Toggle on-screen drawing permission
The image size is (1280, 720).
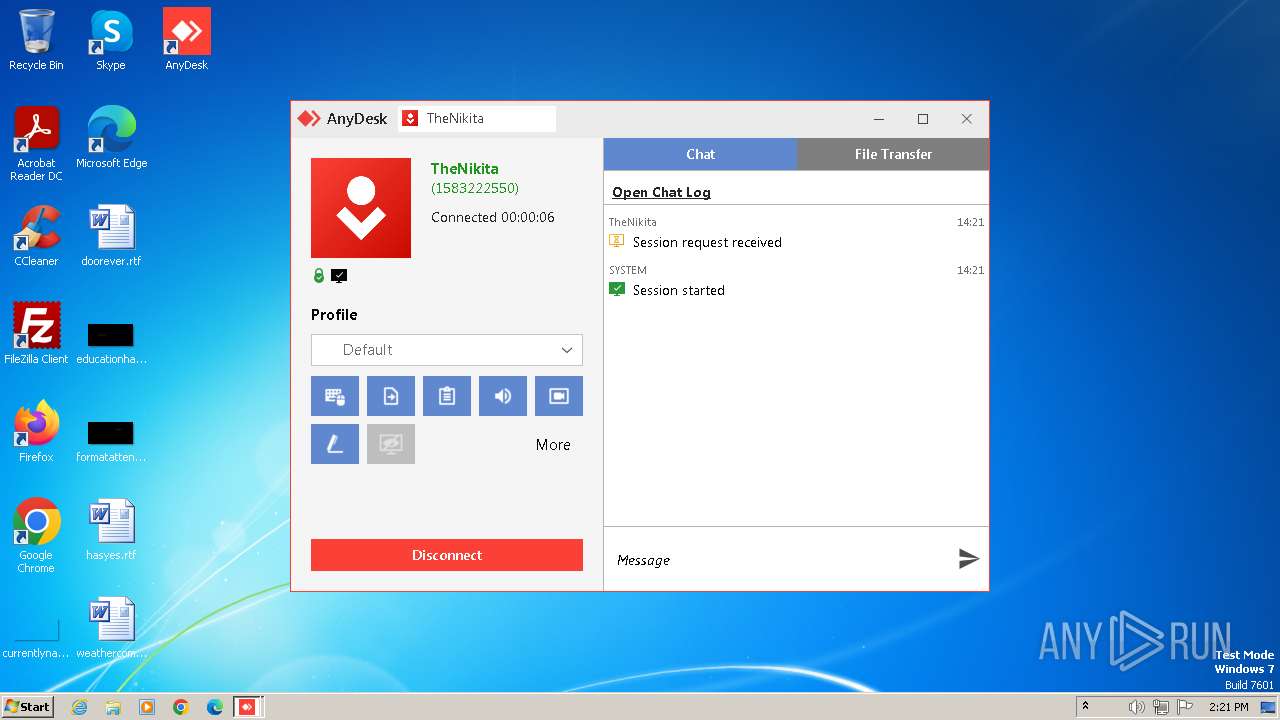(335, 444)
